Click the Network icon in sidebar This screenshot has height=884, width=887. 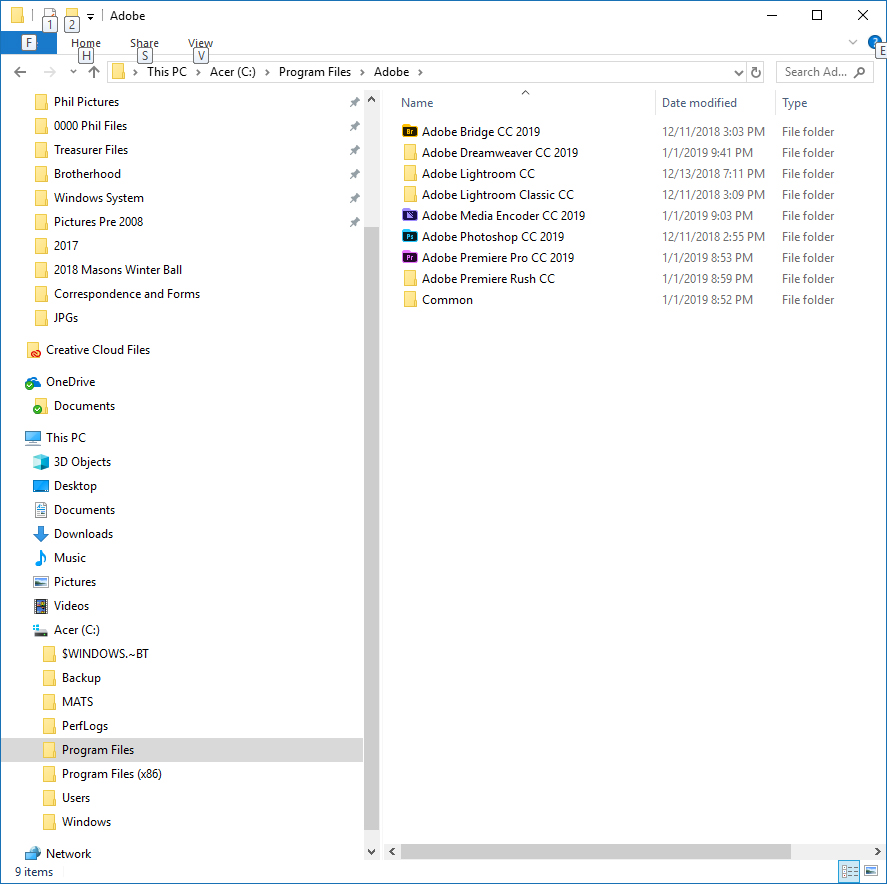coord(33,853)
